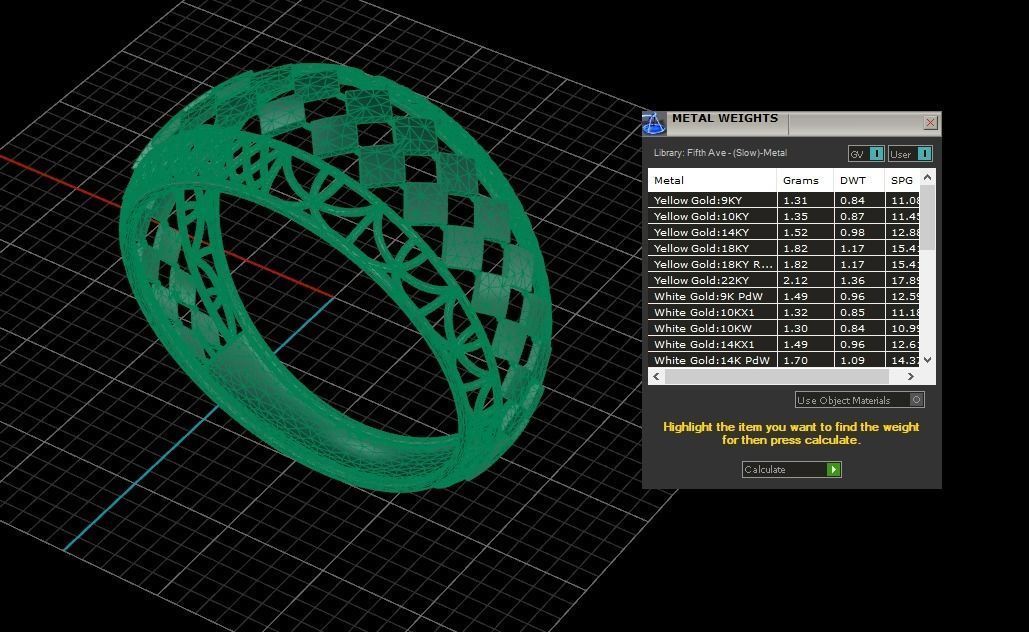1029x632 pixels.
Task: Click the 1.09 DWT value
Action: (852, 360)
